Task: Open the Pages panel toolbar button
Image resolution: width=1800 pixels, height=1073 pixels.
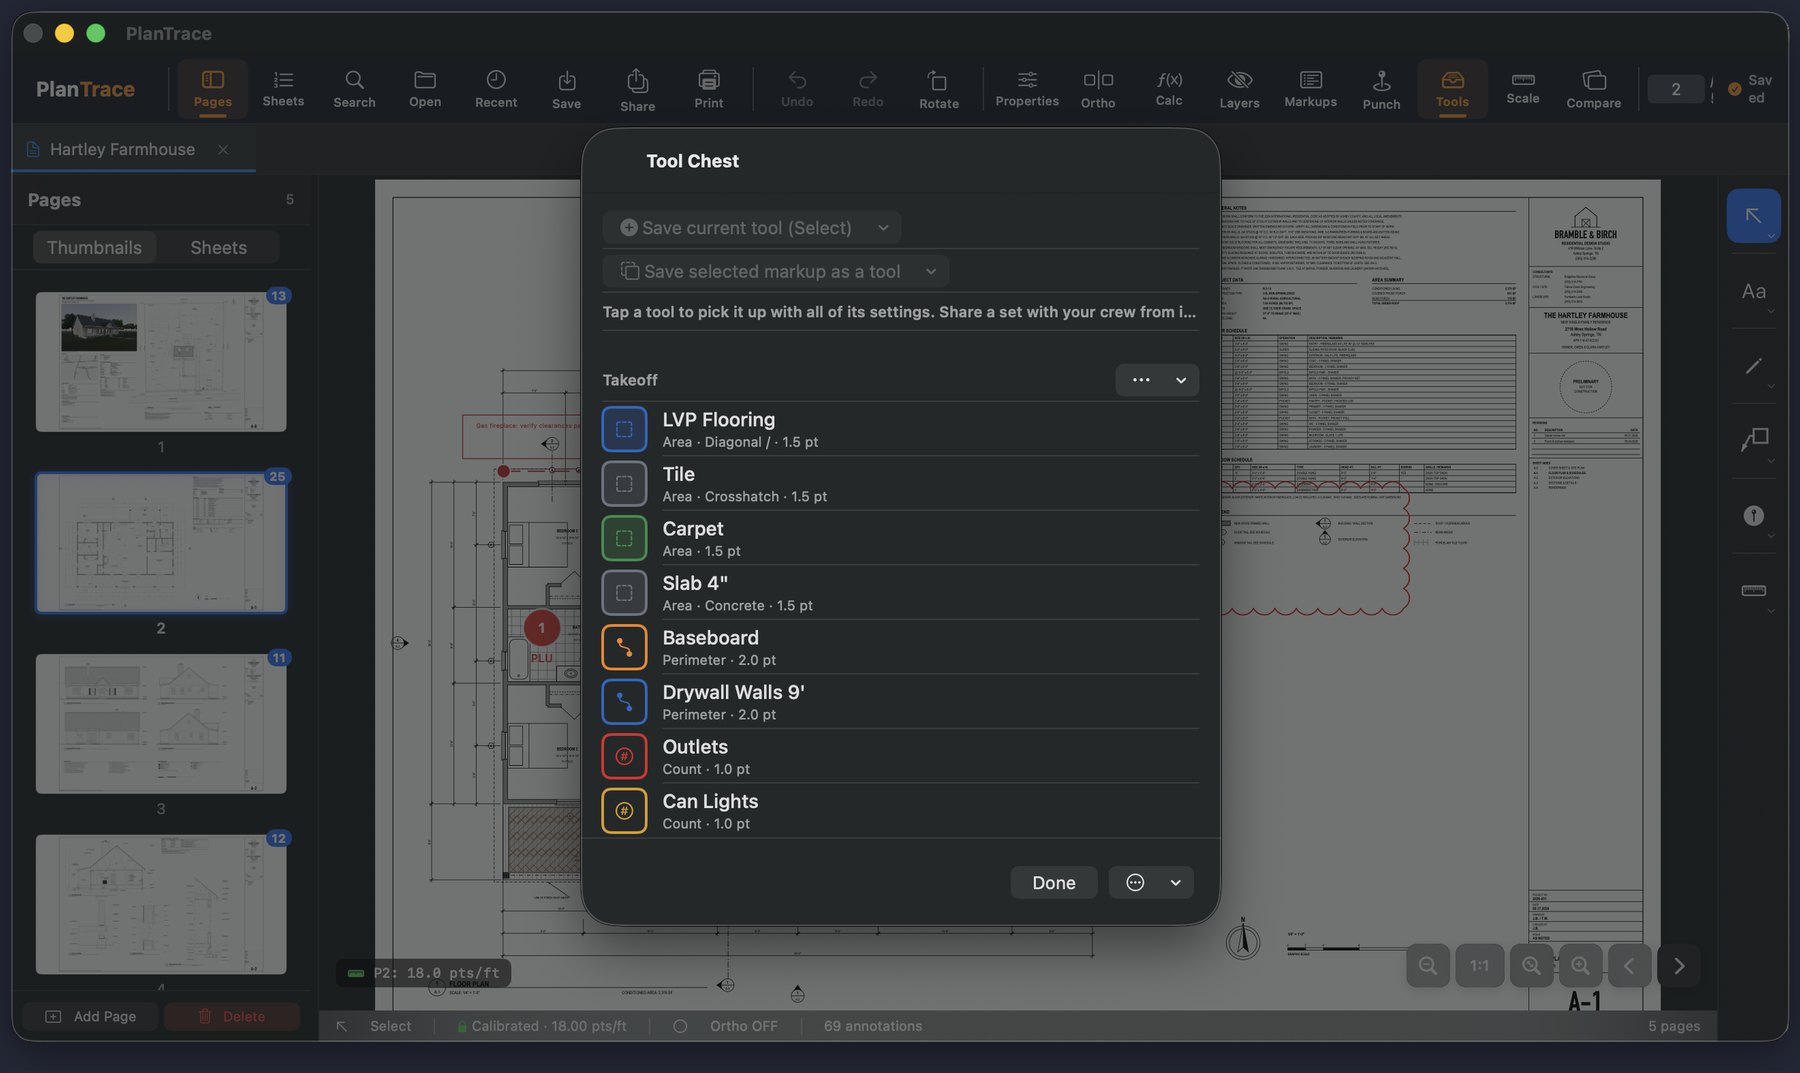Action: pos(212,89)
